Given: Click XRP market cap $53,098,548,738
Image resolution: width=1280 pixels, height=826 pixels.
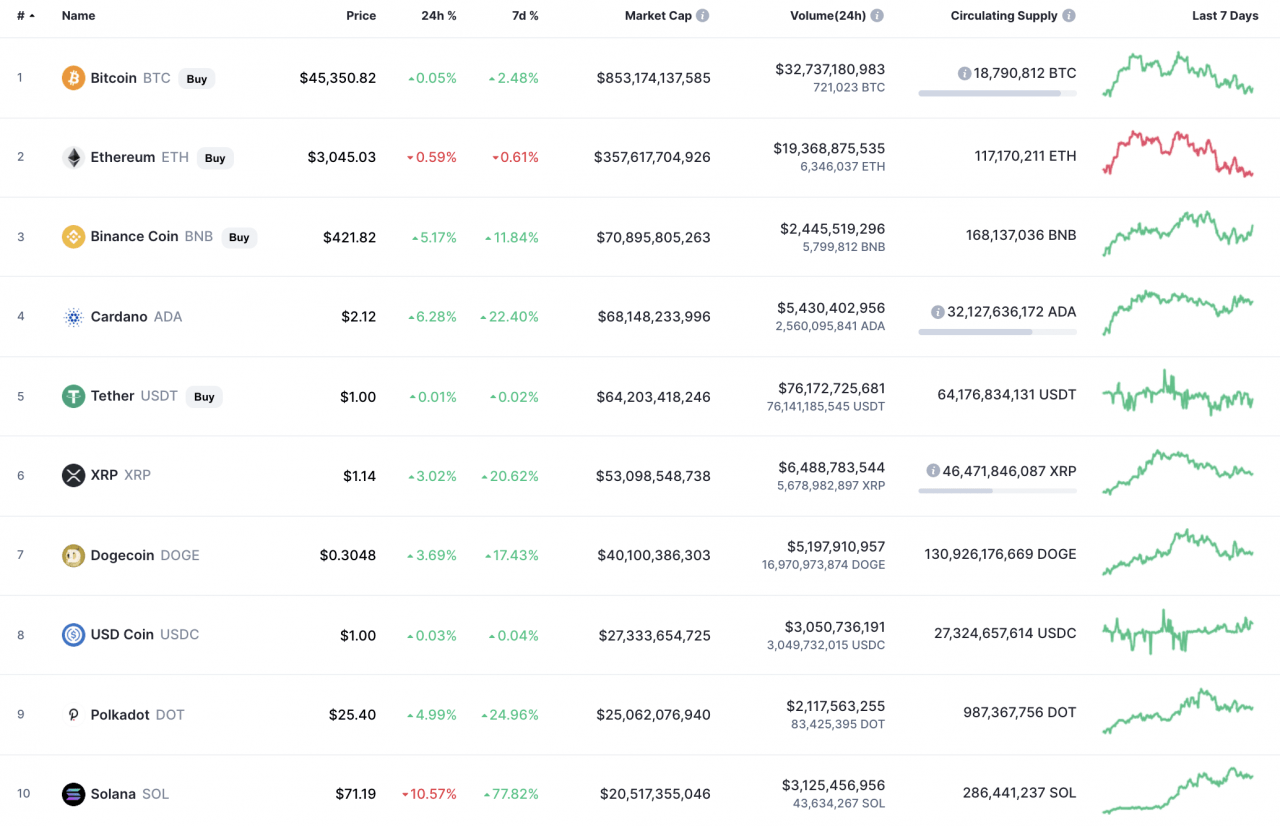Looking at the screenshot, I should tap(654, 476).
